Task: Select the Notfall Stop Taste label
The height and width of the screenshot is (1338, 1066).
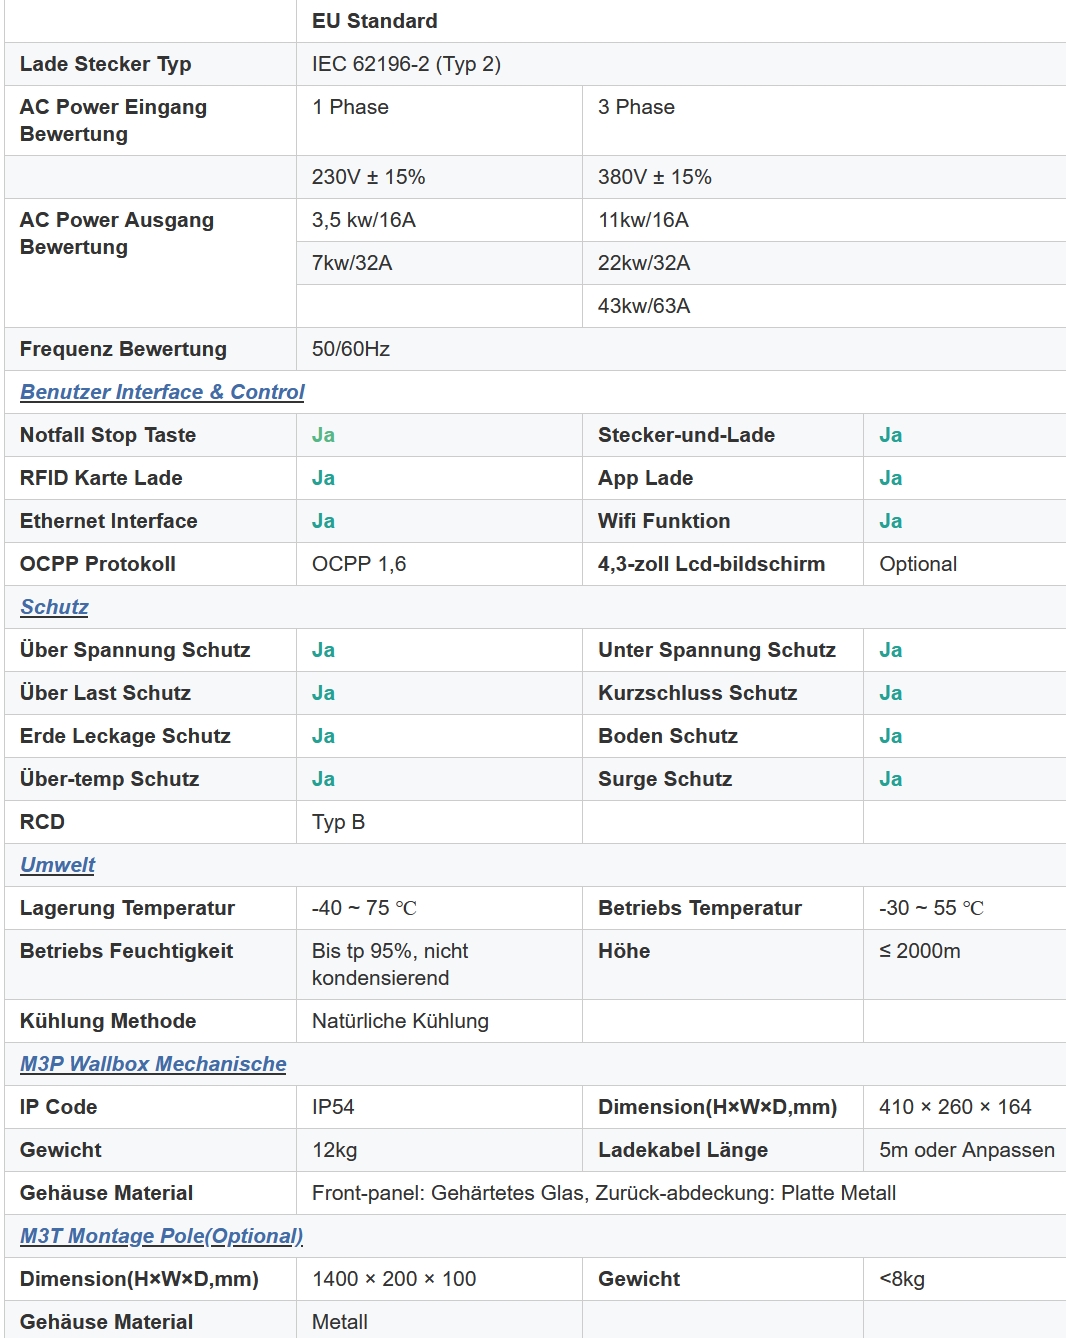Action: point(108,435)
